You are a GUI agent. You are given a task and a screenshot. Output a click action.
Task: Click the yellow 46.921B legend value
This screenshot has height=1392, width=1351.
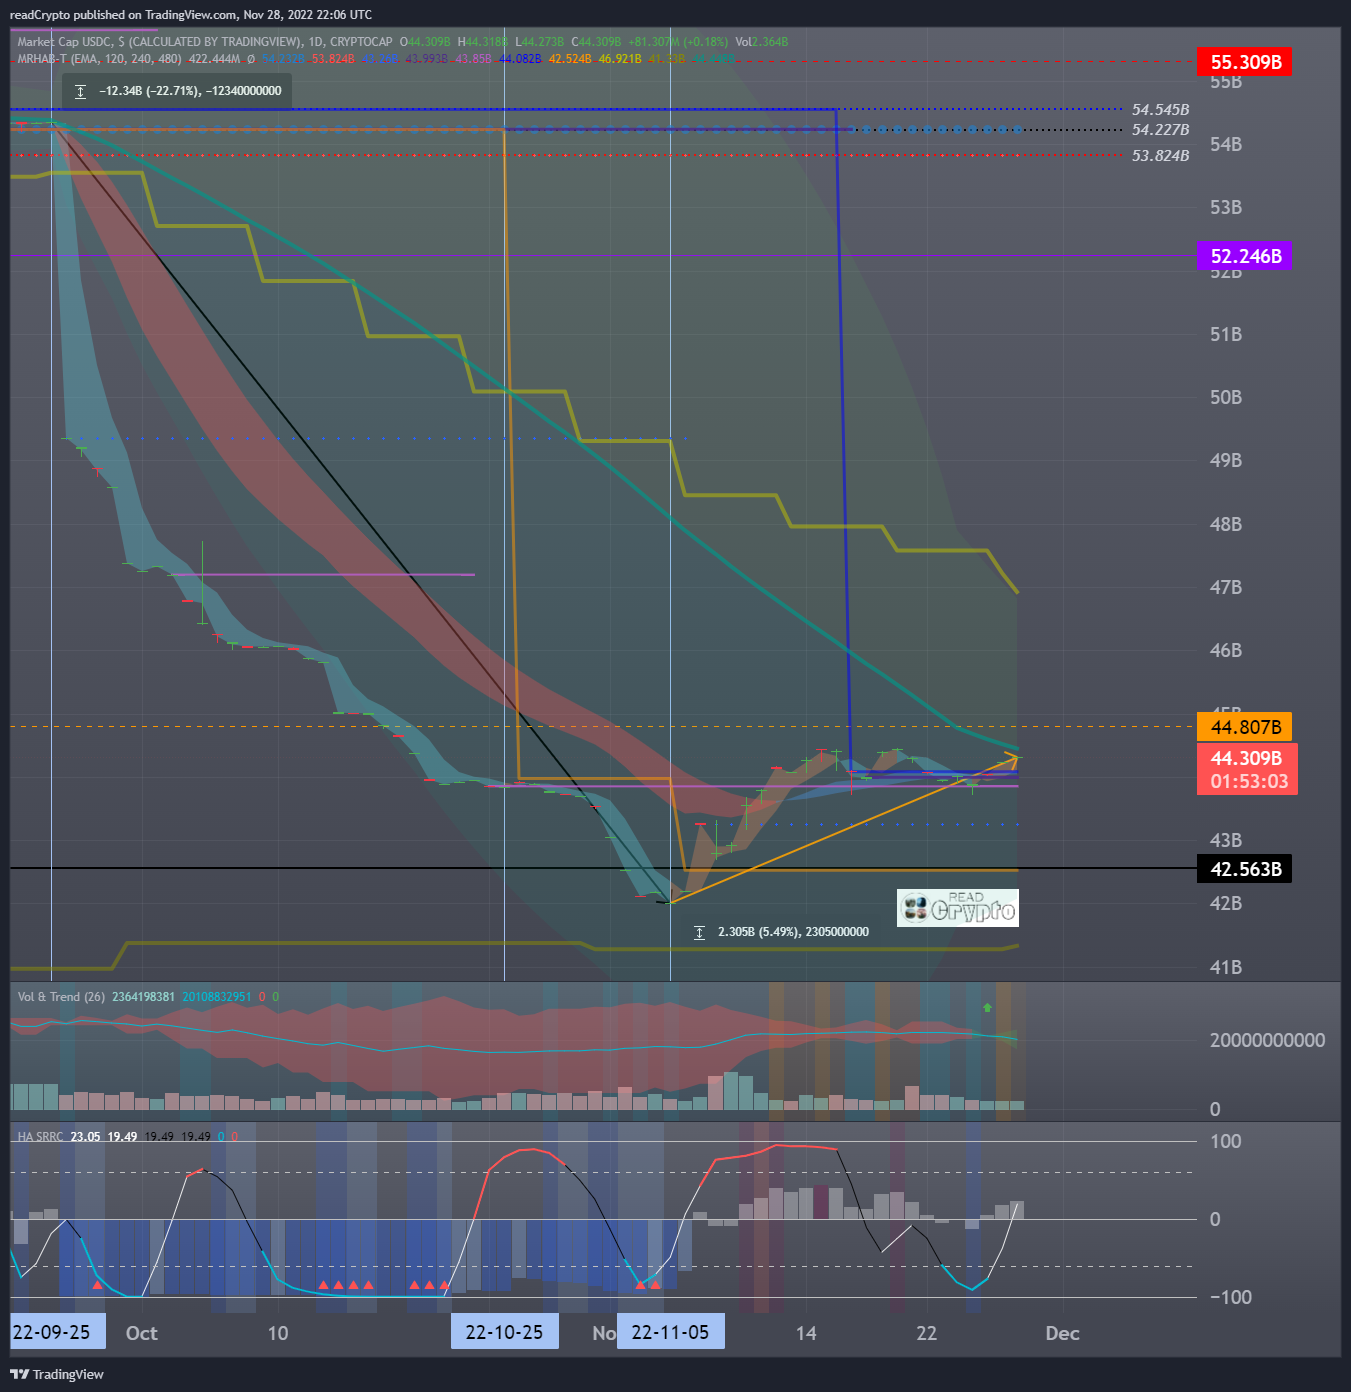click(620, 59)
